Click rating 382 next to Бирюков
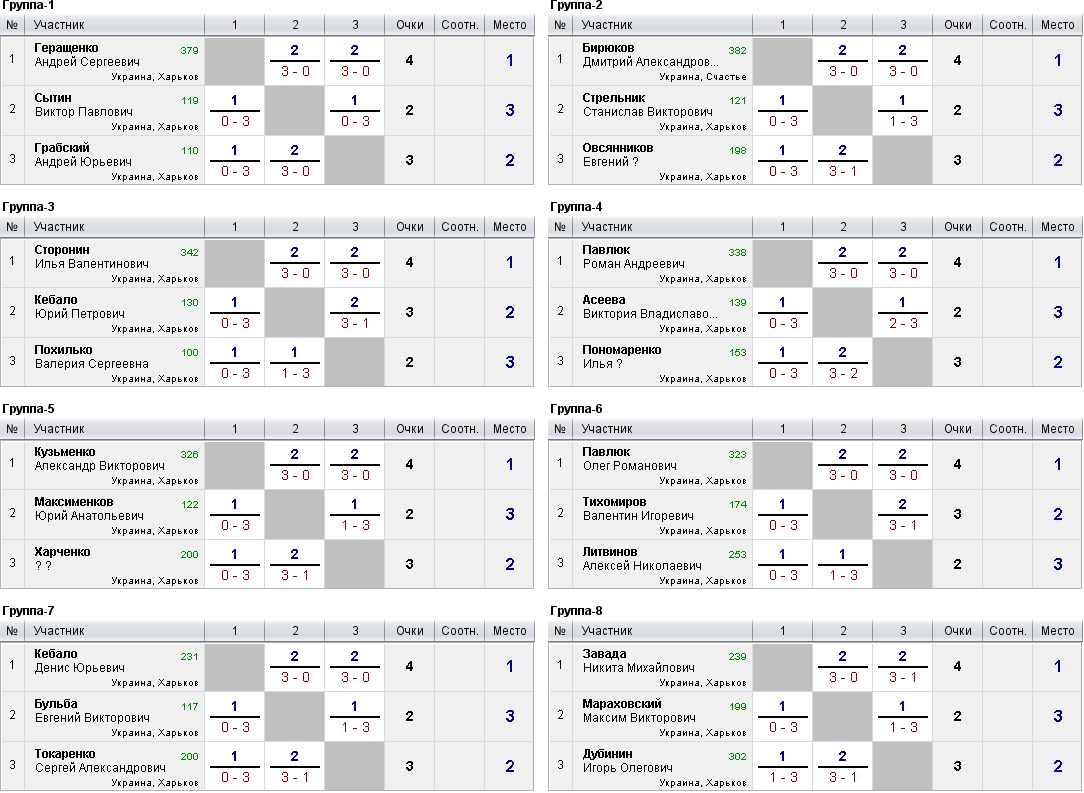This screenshot has height=793, width=1084. 737,50
